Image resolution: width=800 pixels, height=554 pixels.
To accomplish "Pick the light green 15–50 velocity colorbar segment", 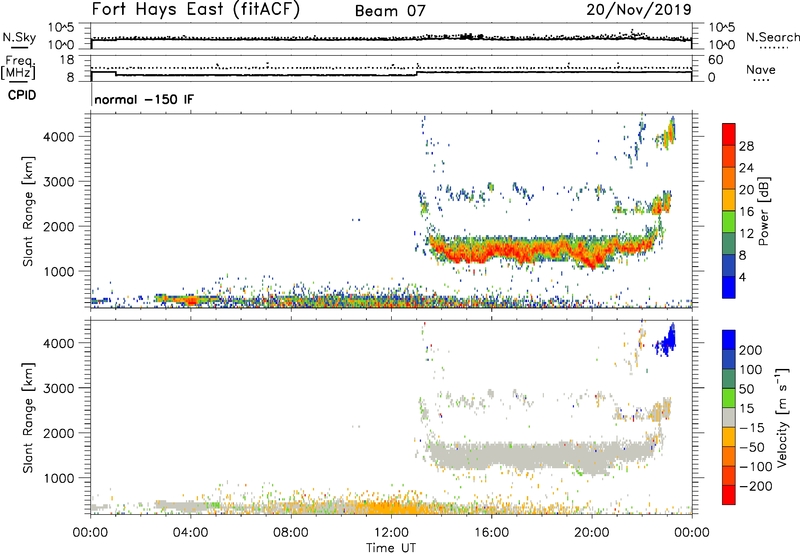I will pos(729,398).
